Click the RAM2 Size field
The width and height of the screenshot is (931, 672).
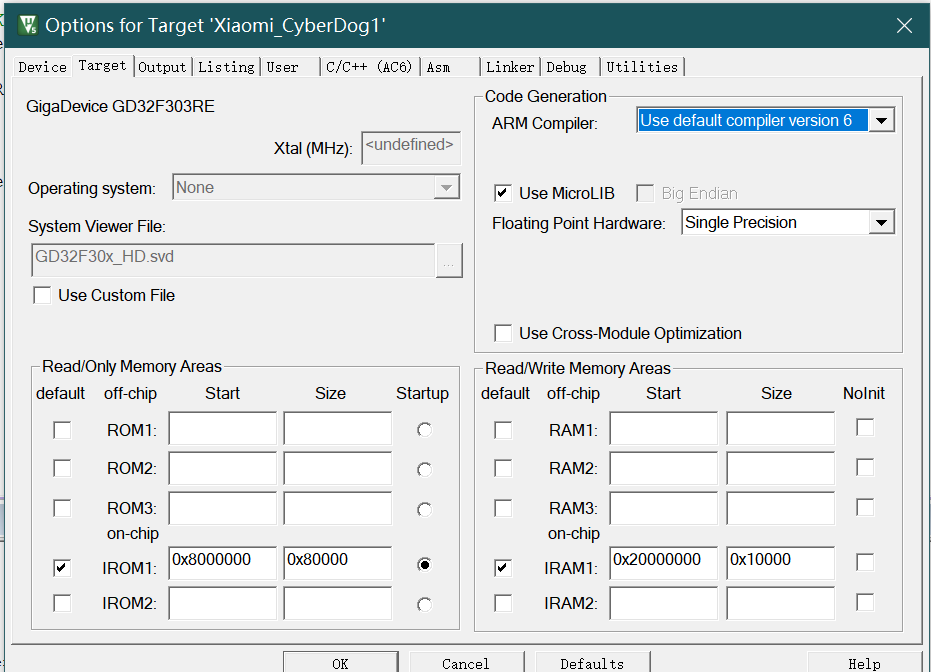coord(780,468)
